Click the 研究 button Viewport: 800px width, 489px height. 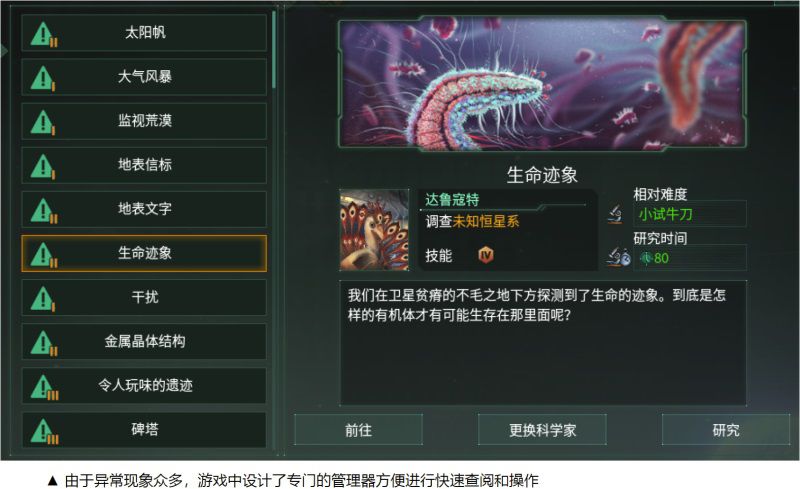pos(726,430)
